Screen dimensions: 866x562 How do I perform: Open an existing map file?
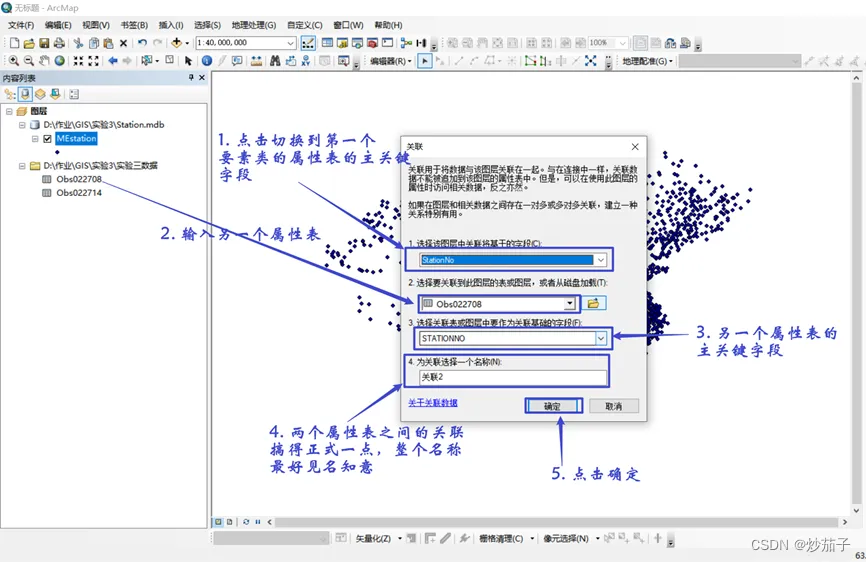tap(29, 43)
